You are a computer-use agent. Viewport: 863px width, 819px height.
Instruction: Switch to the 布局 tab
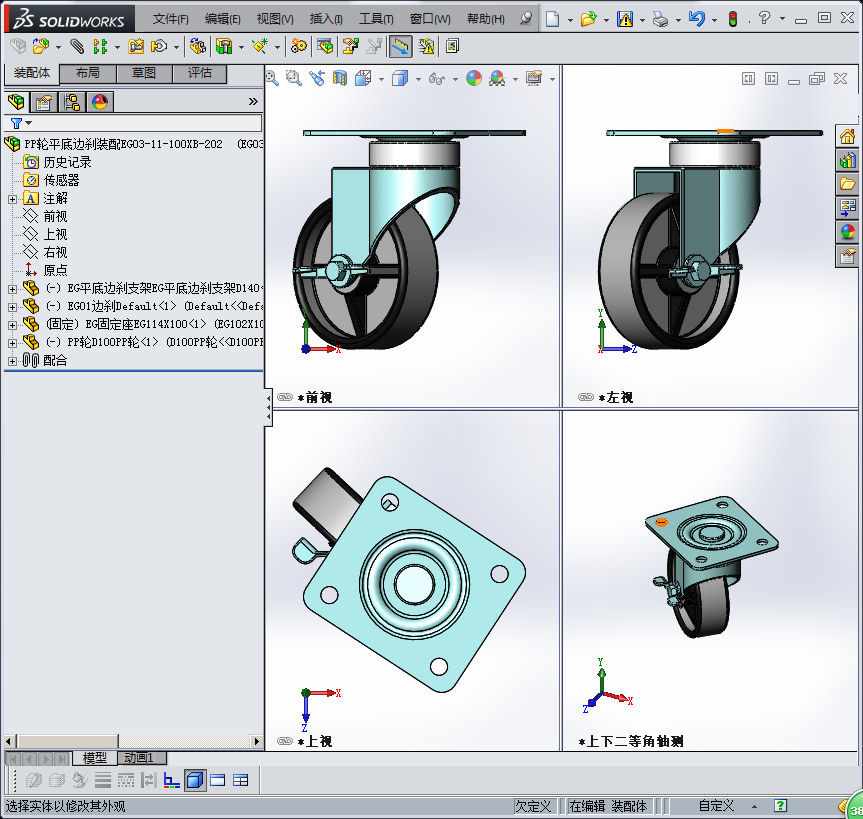(88, 73)
